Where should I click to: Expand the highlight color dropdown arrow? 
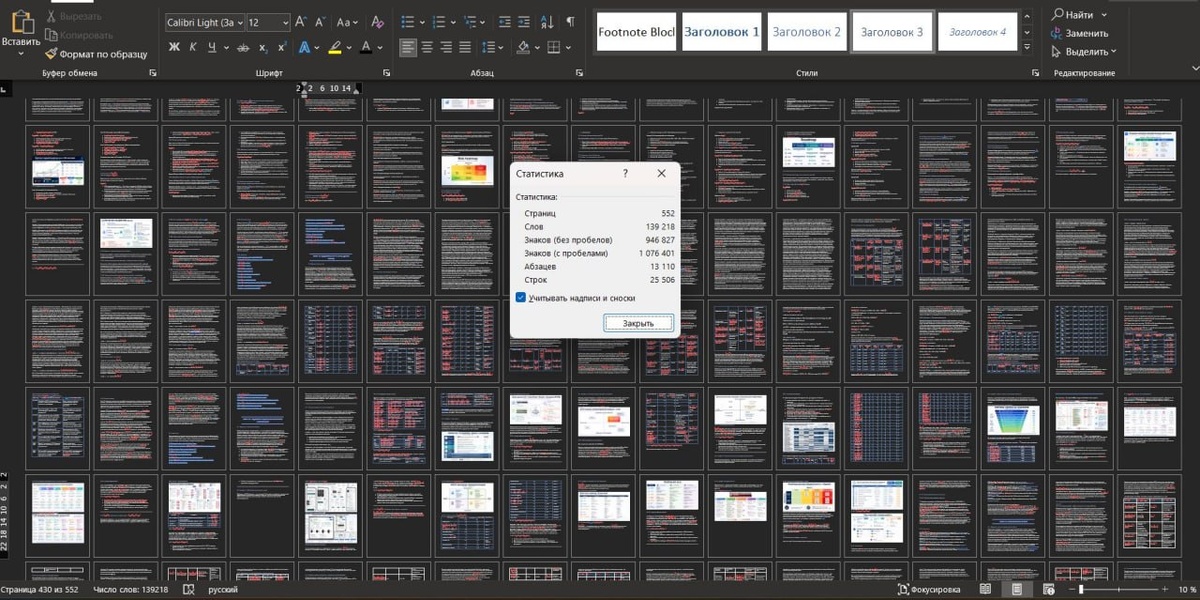click(x=348, y=47)
